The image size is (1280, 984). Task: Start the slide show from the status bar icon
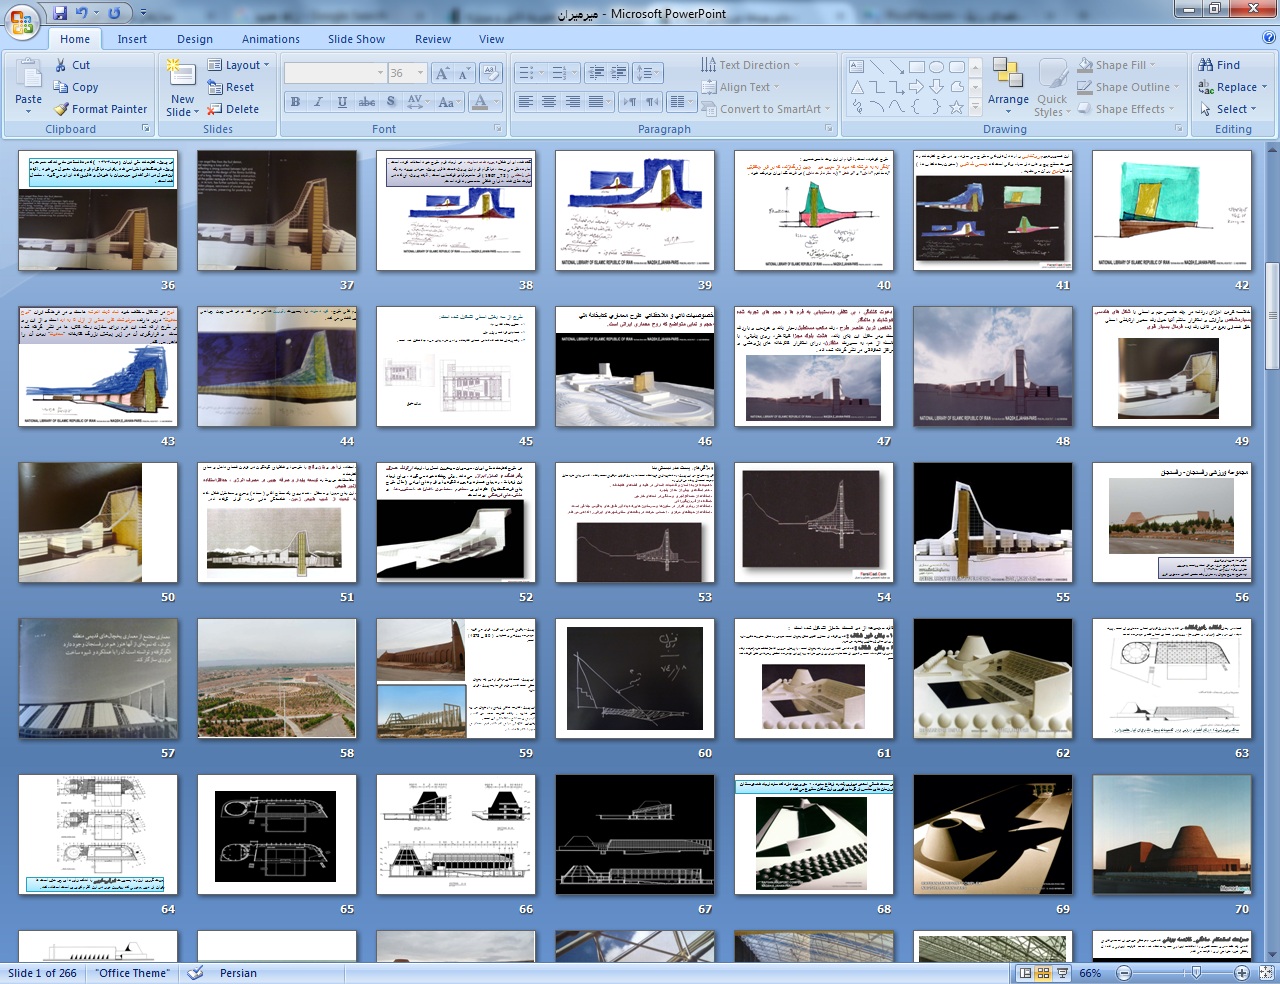[1062, 973]
